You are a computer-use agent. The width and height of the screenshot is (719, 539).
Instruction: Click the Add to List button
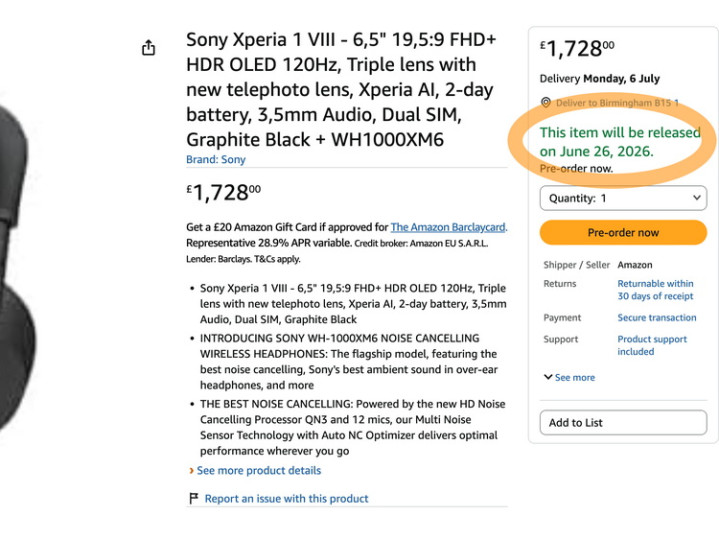point(623,422)
